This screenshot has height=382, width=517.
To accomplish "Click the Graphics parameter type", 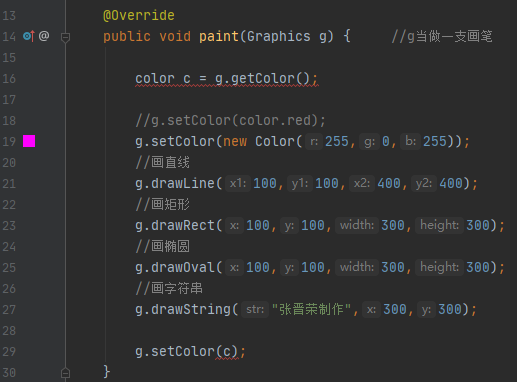I will click(x=279, y=36).
